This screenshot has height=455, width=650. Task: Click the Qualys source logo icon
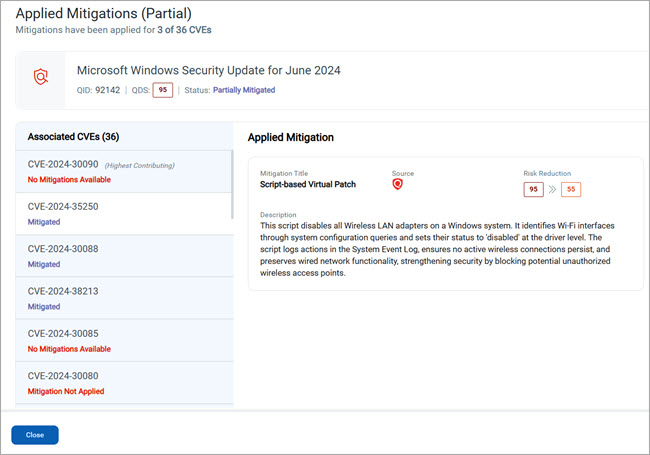click(x=398, y=185)
